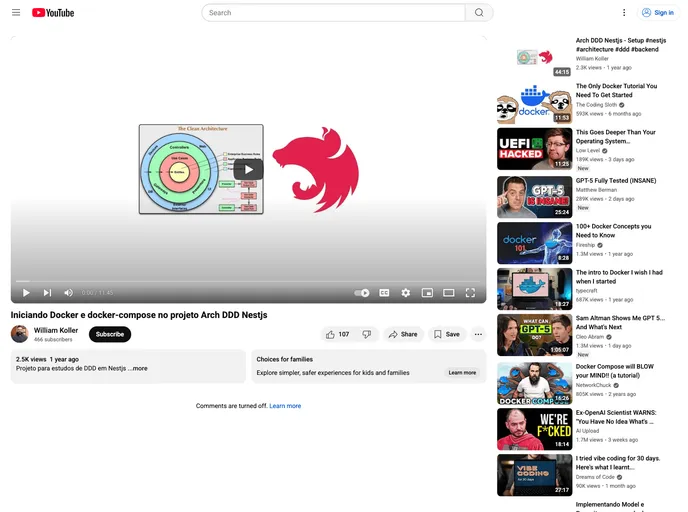The image size is (688, 512).
Task: Mute the video volume speaker icon
Action: coord(68,293)
